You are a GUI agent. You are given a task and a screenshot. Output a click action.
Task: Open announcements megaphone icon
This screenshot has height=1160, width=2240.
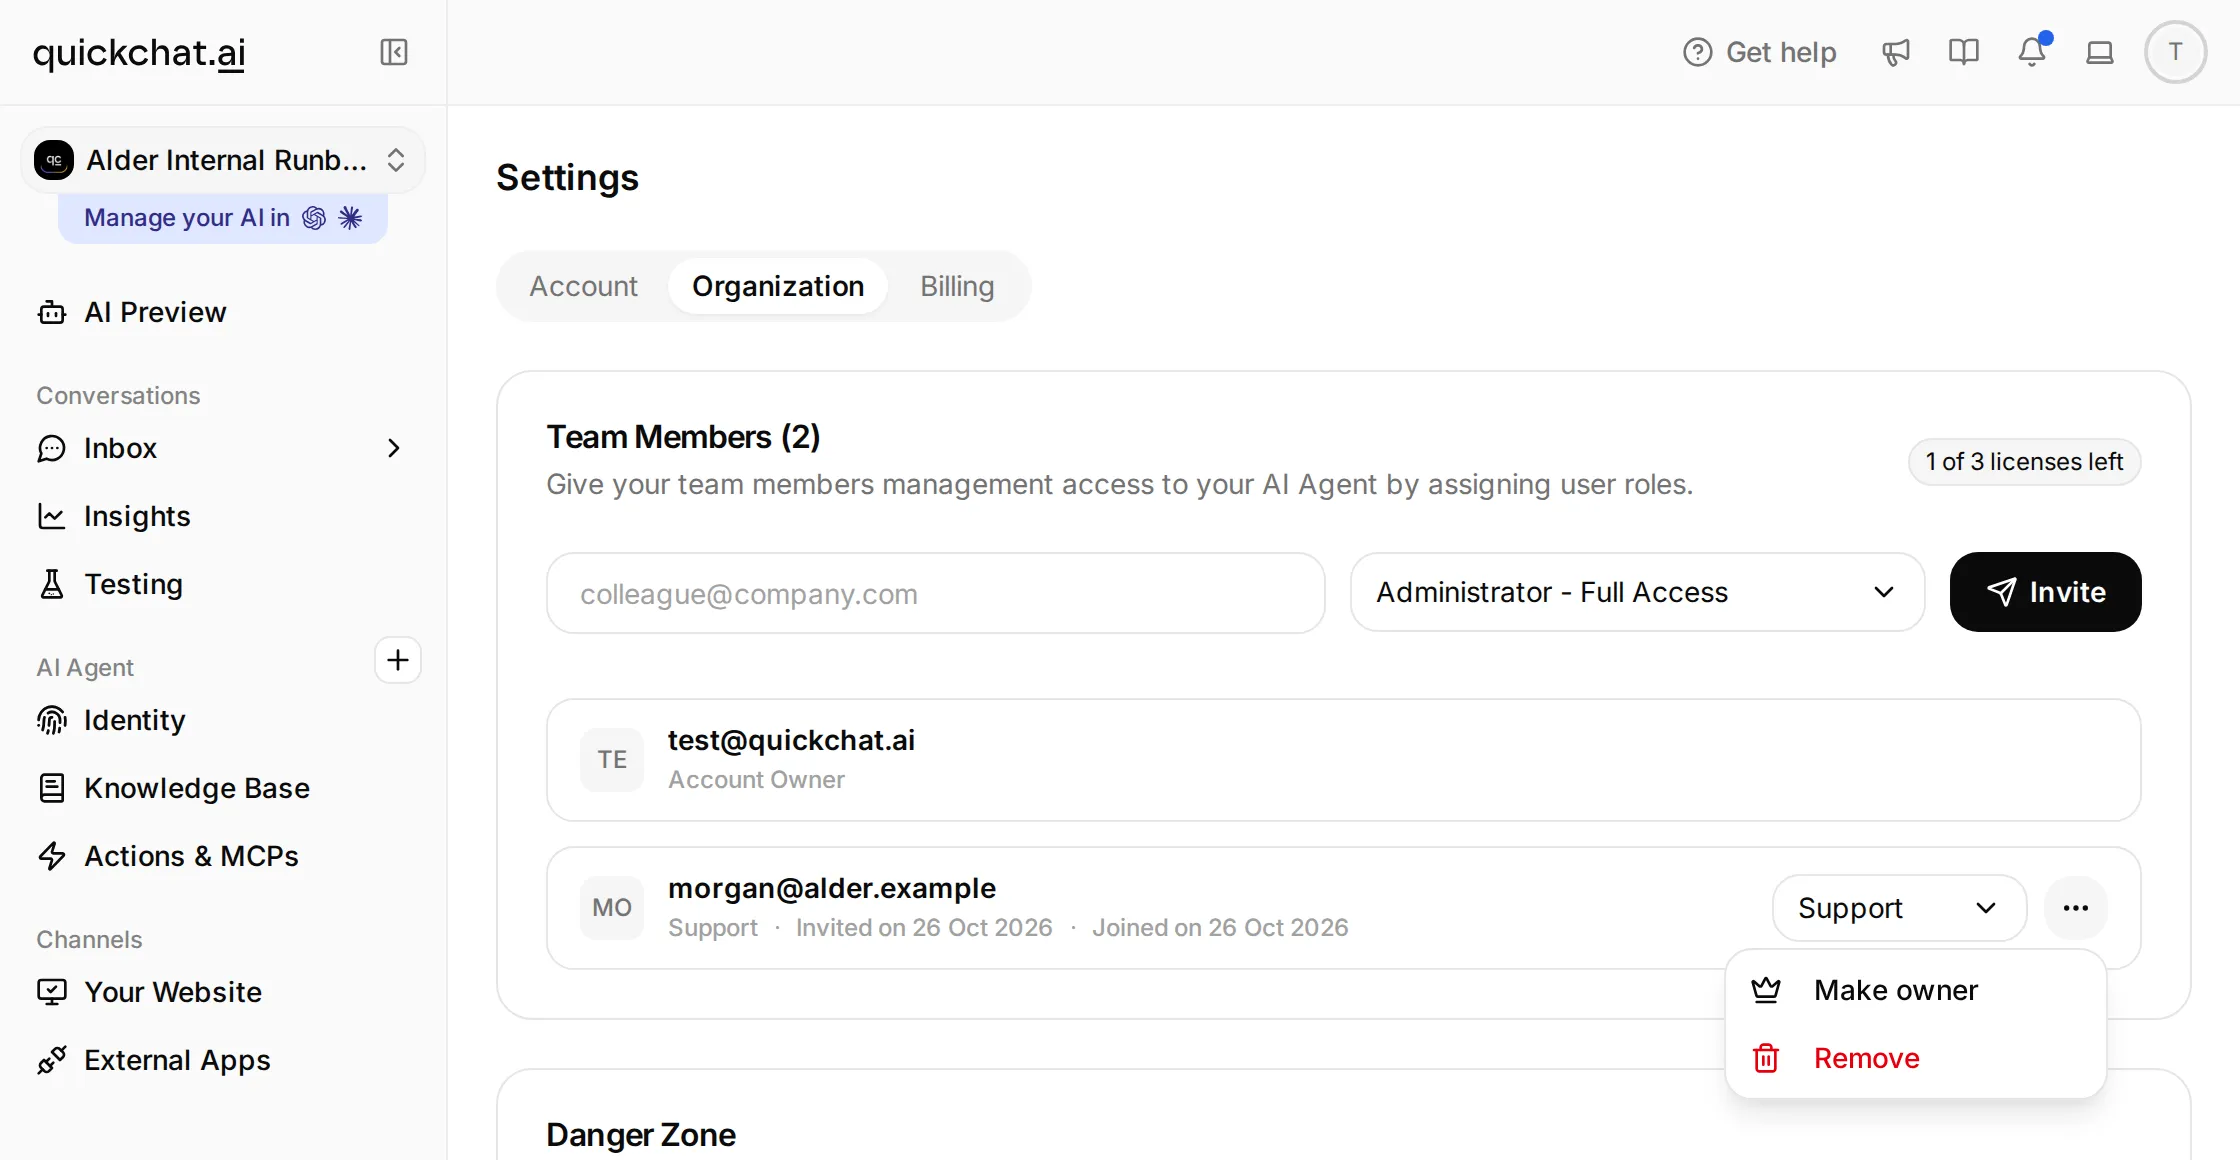click(1896, 52)
